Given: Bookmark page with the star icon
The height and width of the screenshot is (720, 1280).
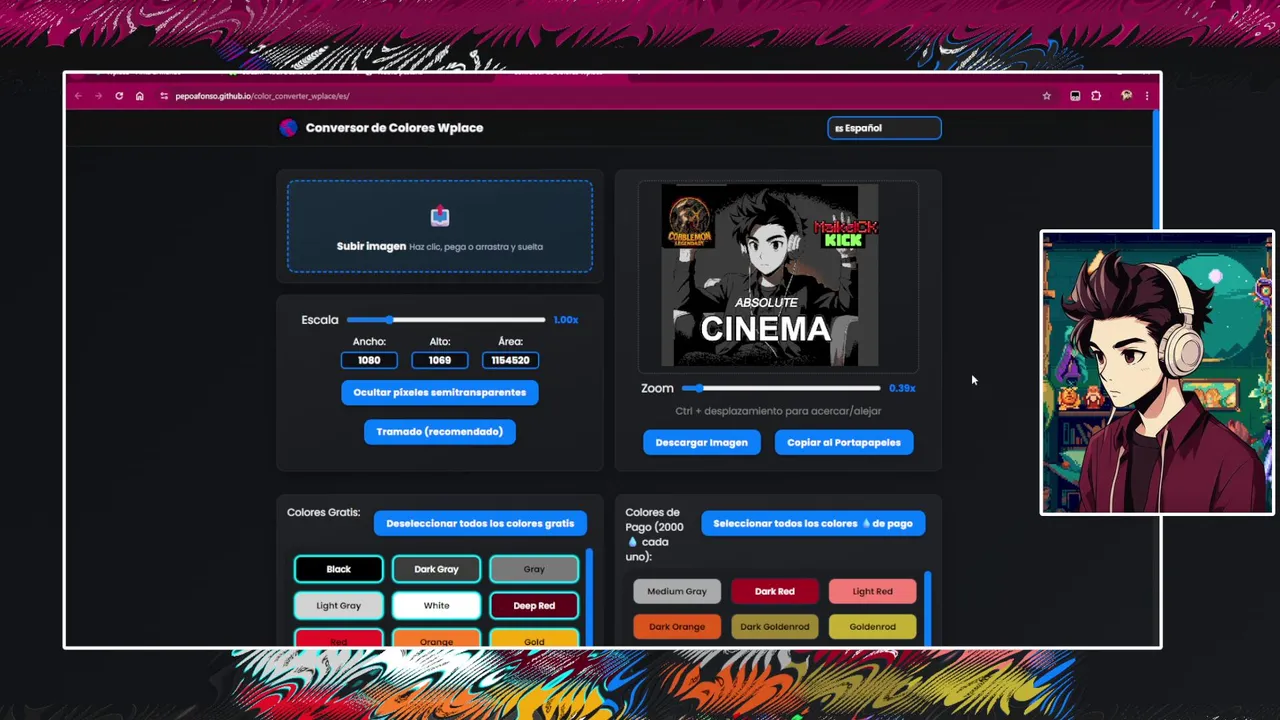Looking at the screenshot, I should [x=1046, y=96].
